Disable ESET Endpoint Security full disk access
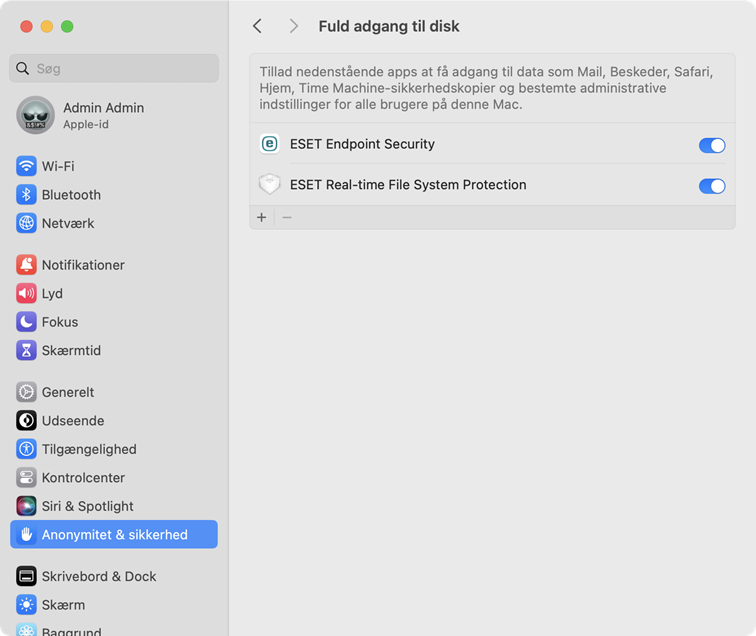This screenshot has height=636, width=756. pyautogui.click(x=711, y=145)
